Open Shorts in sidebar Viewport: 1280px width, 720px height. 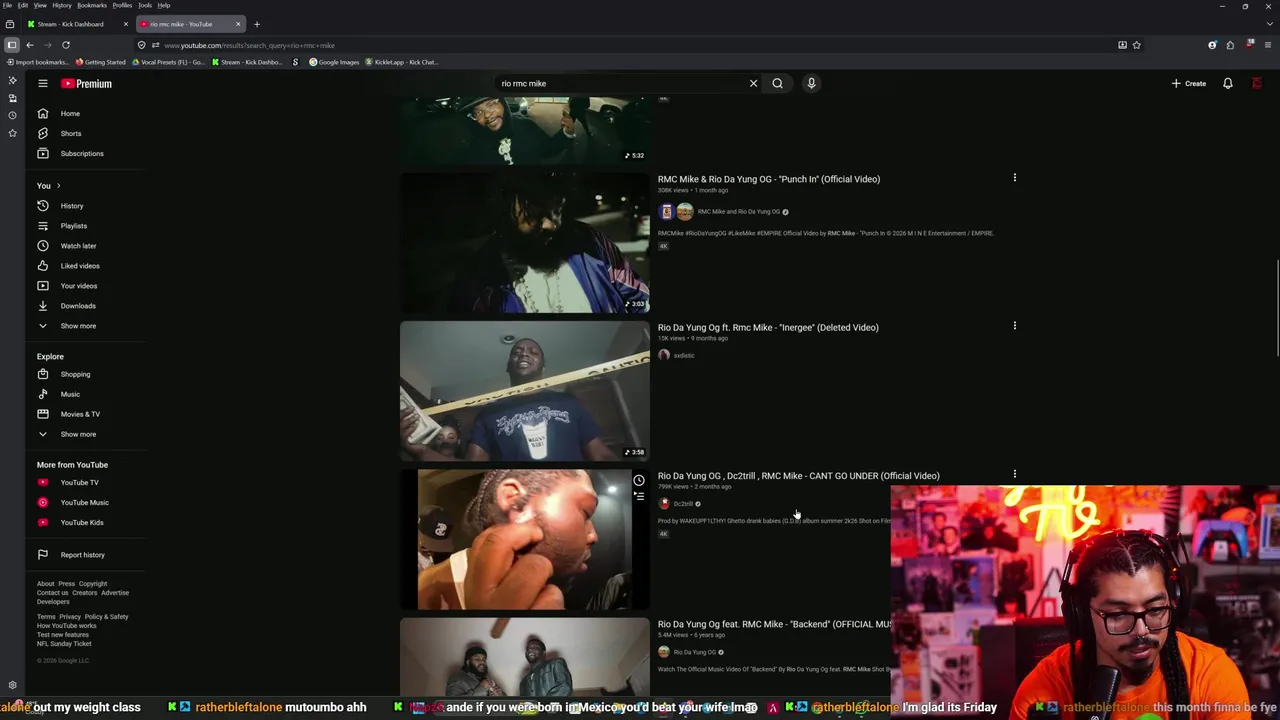[70, 133]
